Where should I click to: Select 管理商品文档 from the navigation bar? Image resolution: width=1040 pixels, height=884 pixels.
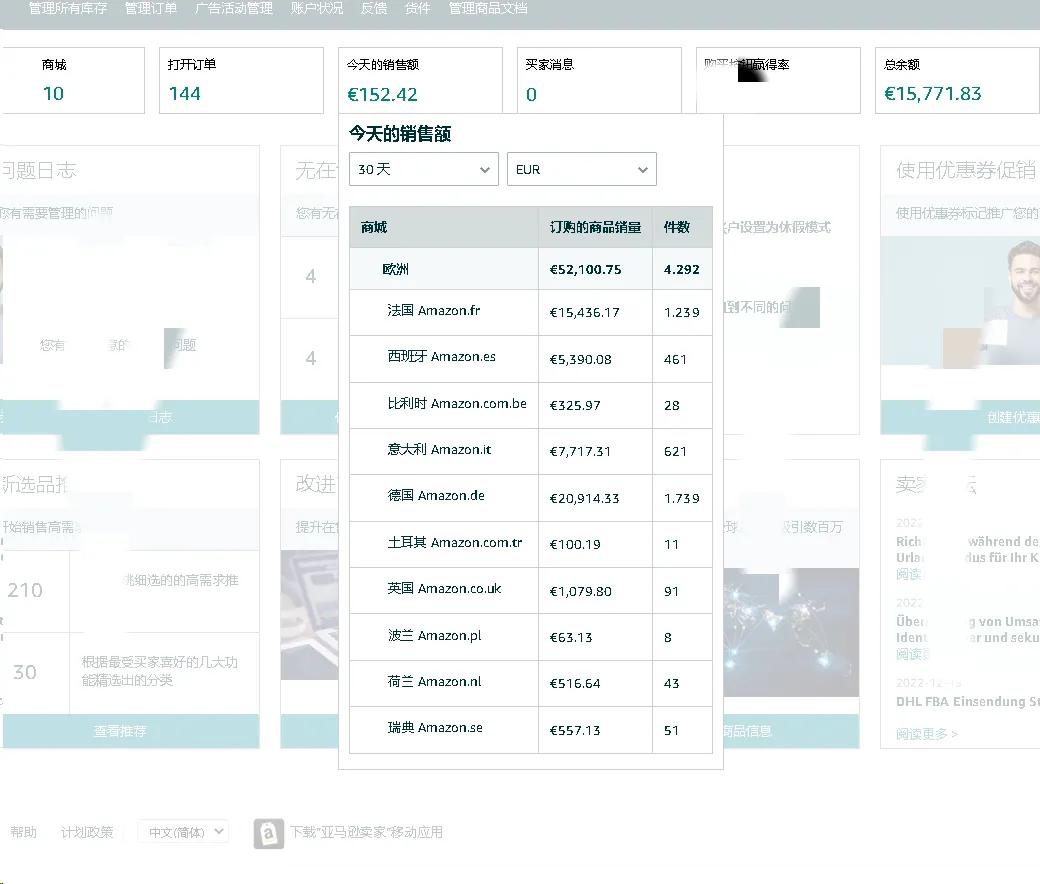click(x=487, y=10)
